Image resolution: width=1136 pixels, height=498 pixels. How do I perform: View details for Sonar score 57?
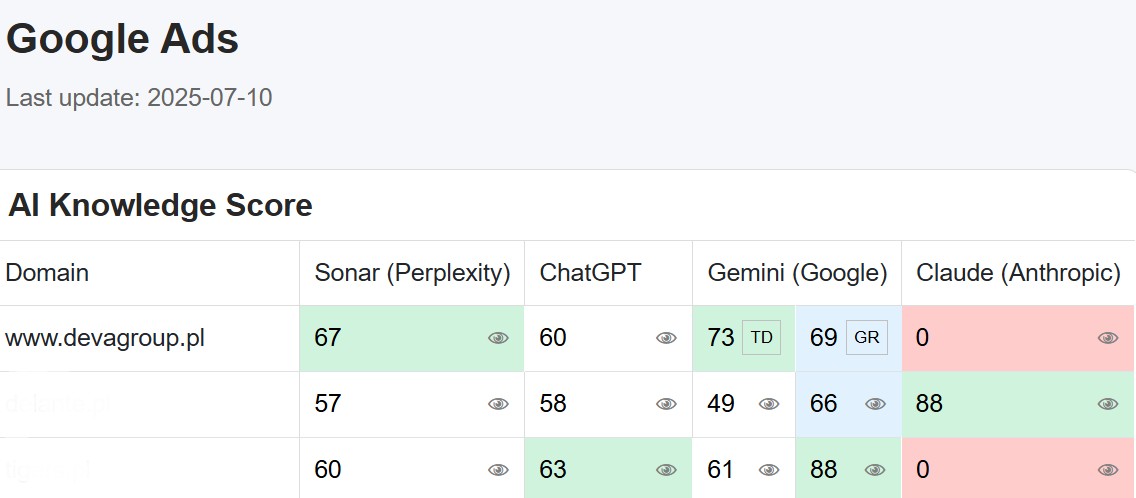[x=498, y=404]
